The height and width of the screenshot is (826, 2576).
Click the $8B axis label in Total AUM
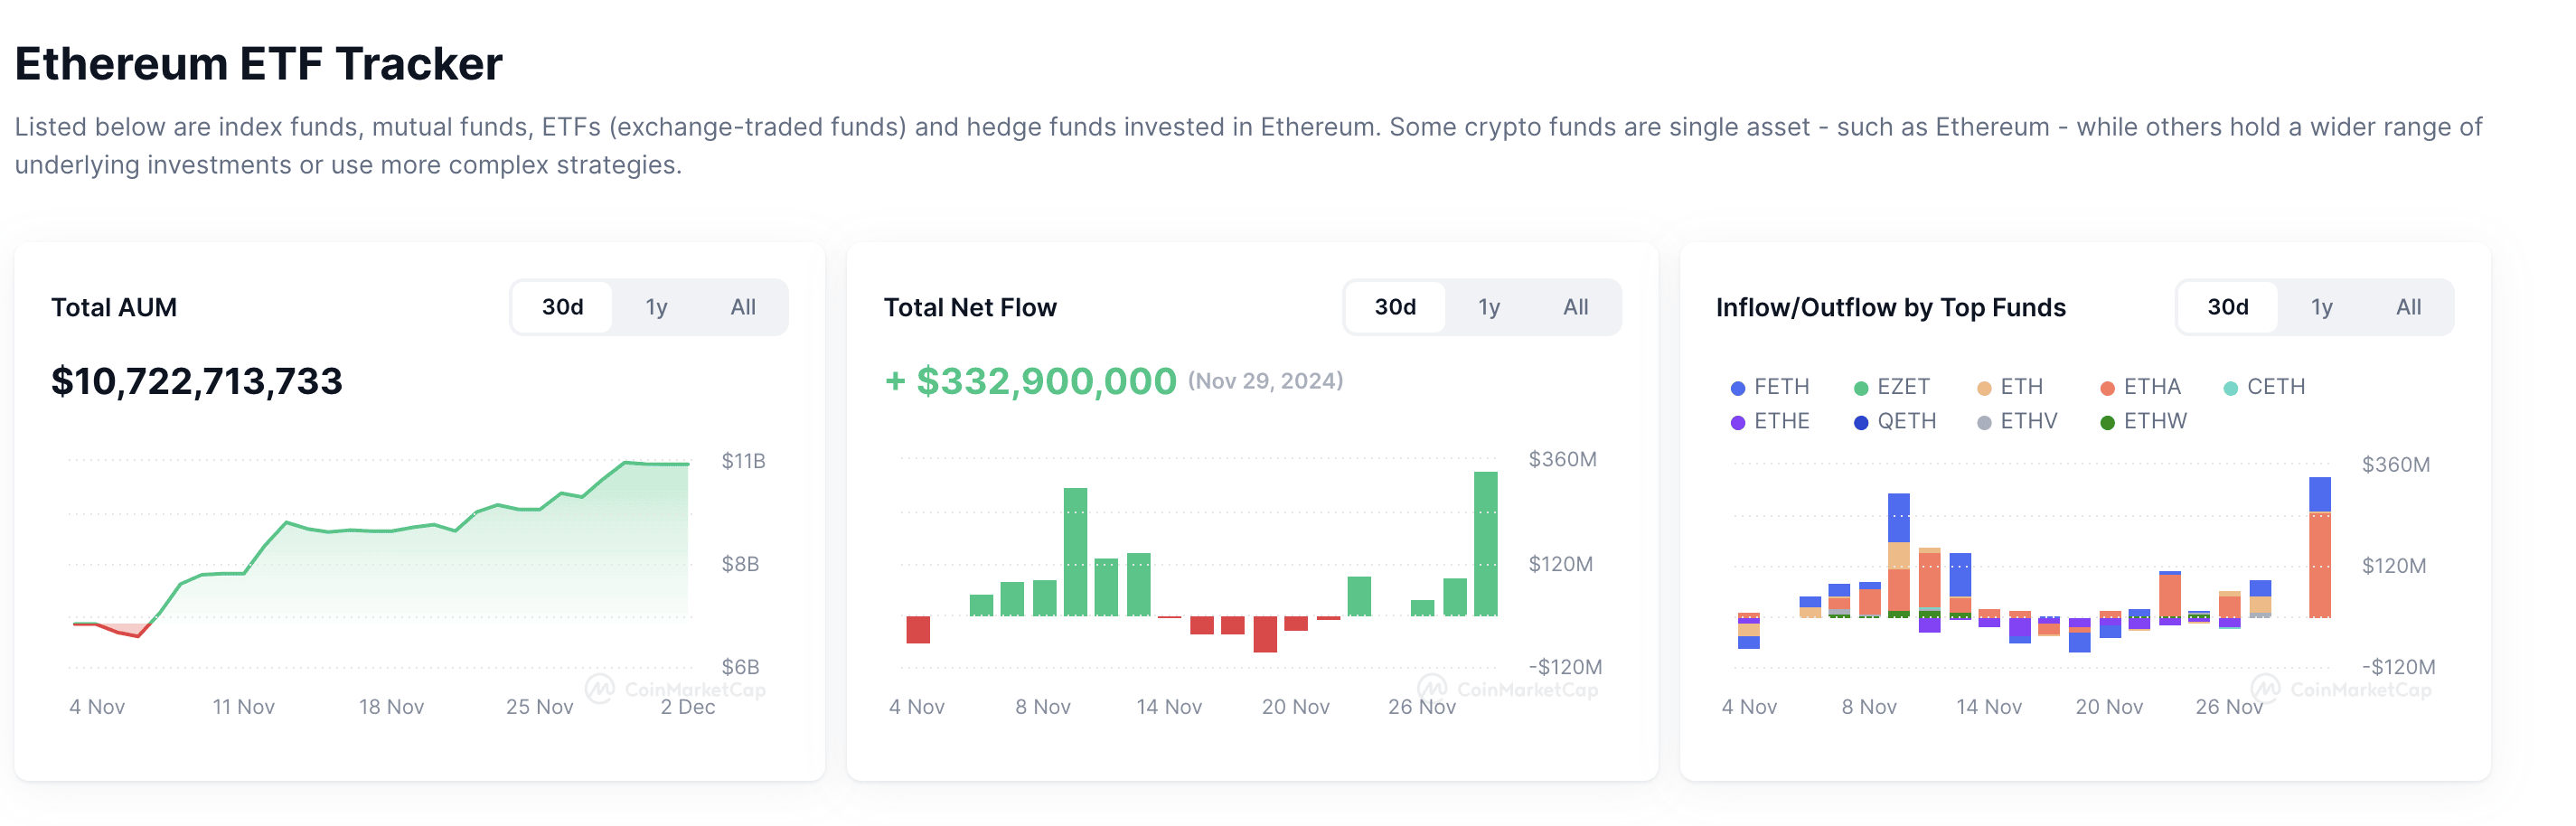coord(741,564)
